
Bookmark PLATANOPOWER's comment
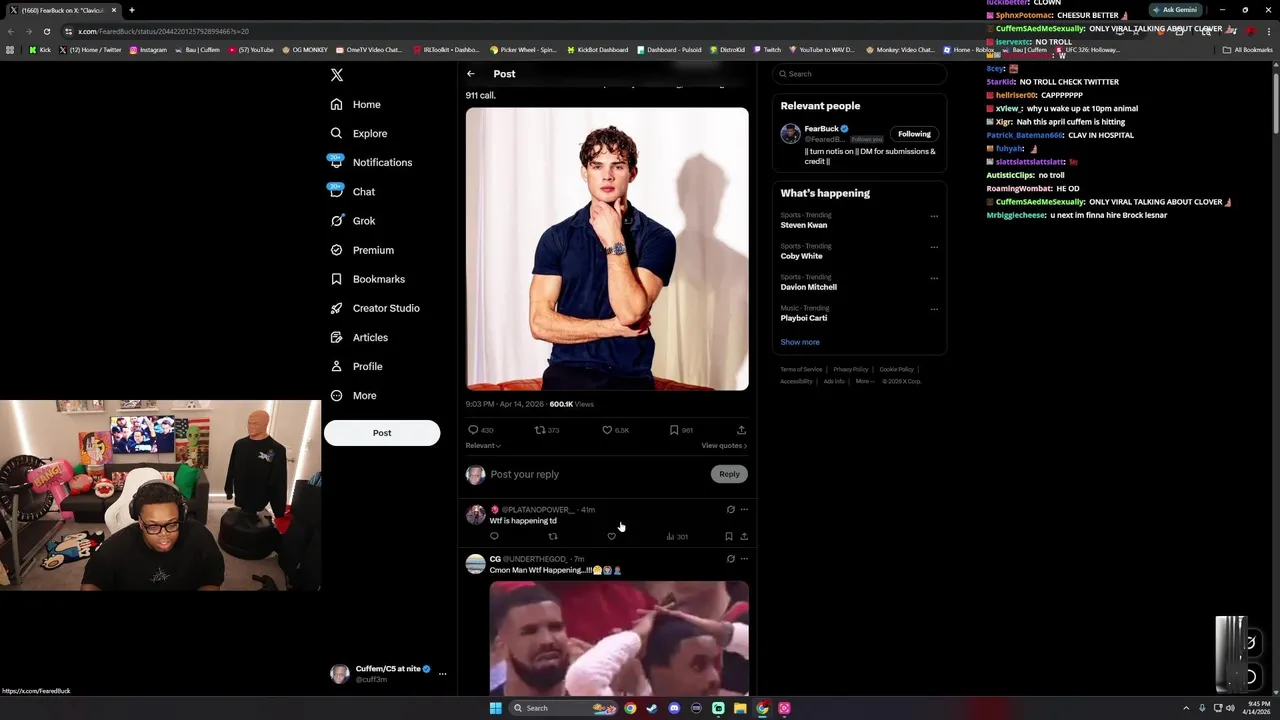click(x=728, y=536)
